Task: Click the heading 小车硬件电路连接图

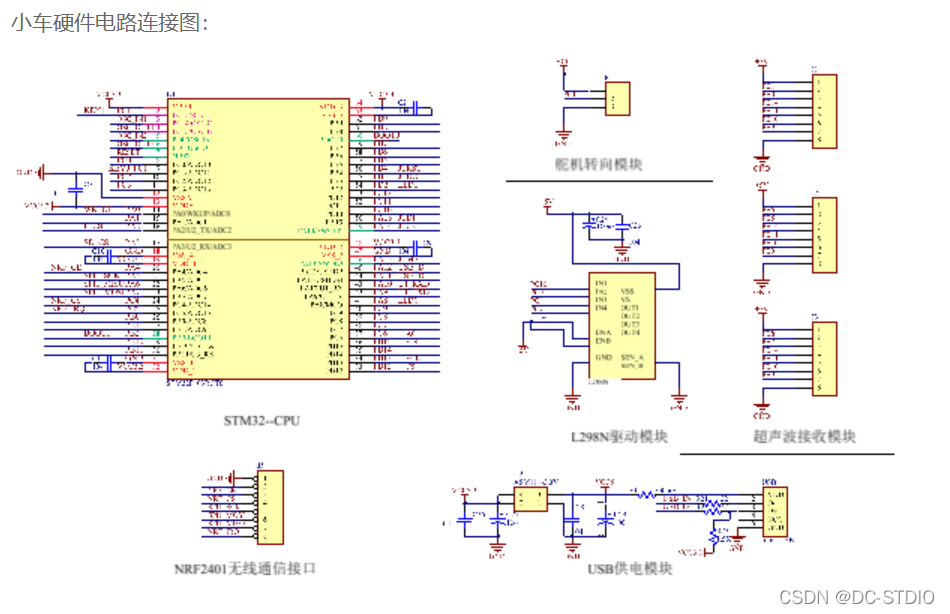Action: [x=110, y=23]
